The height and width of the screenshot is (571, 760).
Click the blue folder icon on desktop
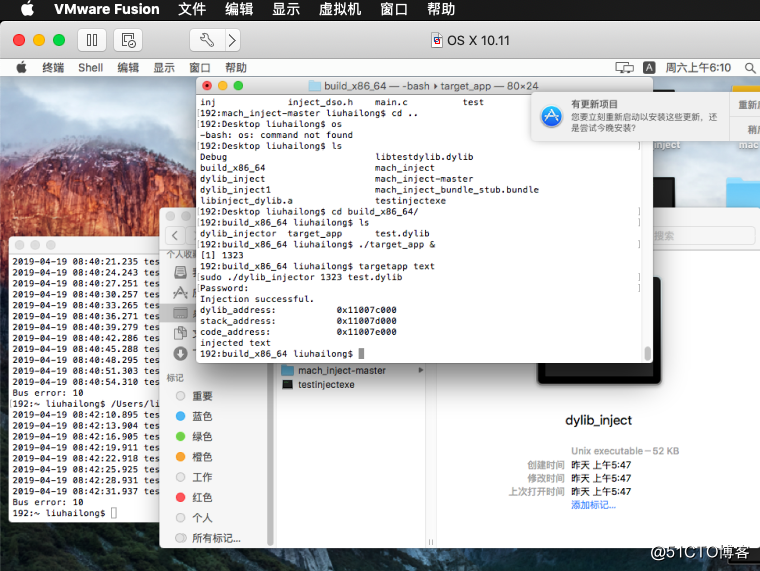pyautogui.click(x=743, y=192)
